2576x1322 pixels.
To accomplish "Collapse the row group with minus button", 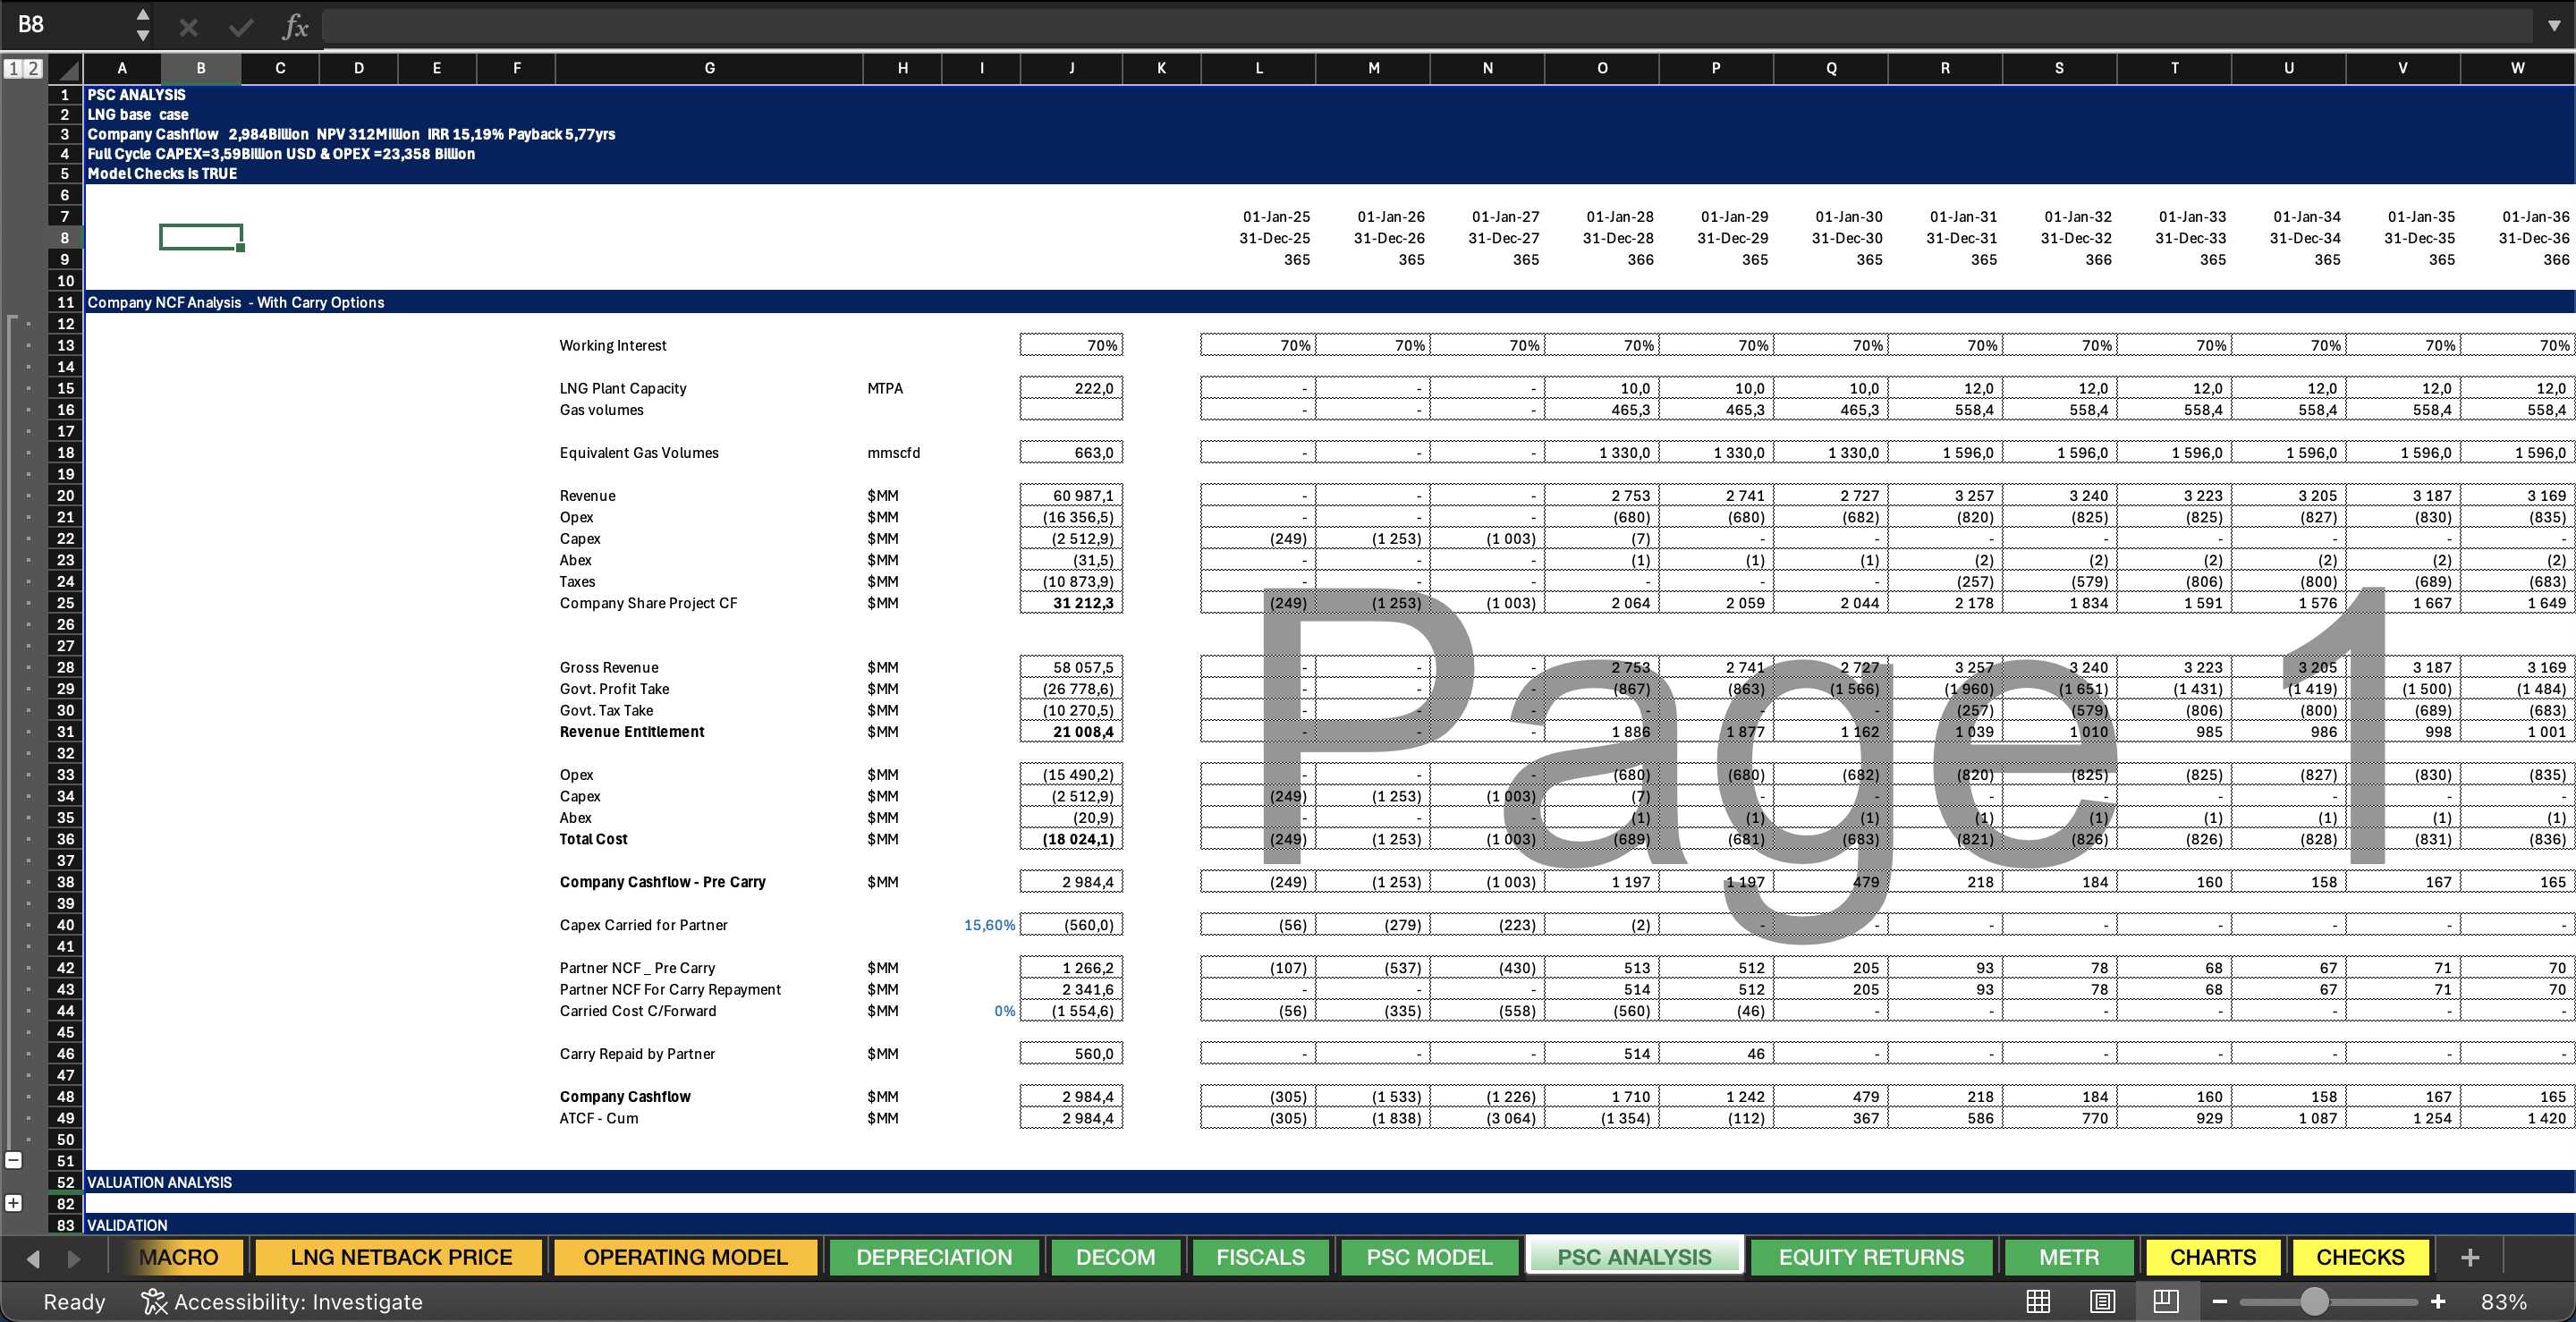I will (x=13, y=1160).
